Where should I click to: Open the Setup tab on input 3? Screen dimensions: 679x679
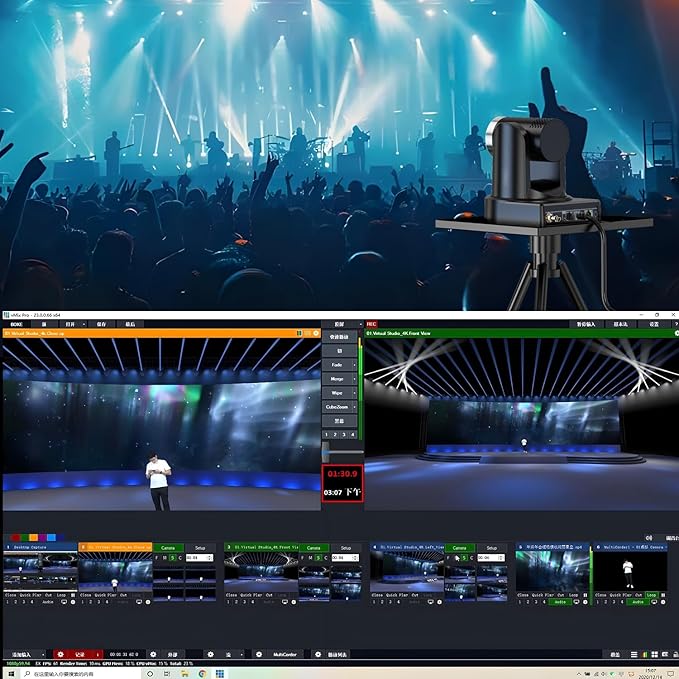(345, 548)
